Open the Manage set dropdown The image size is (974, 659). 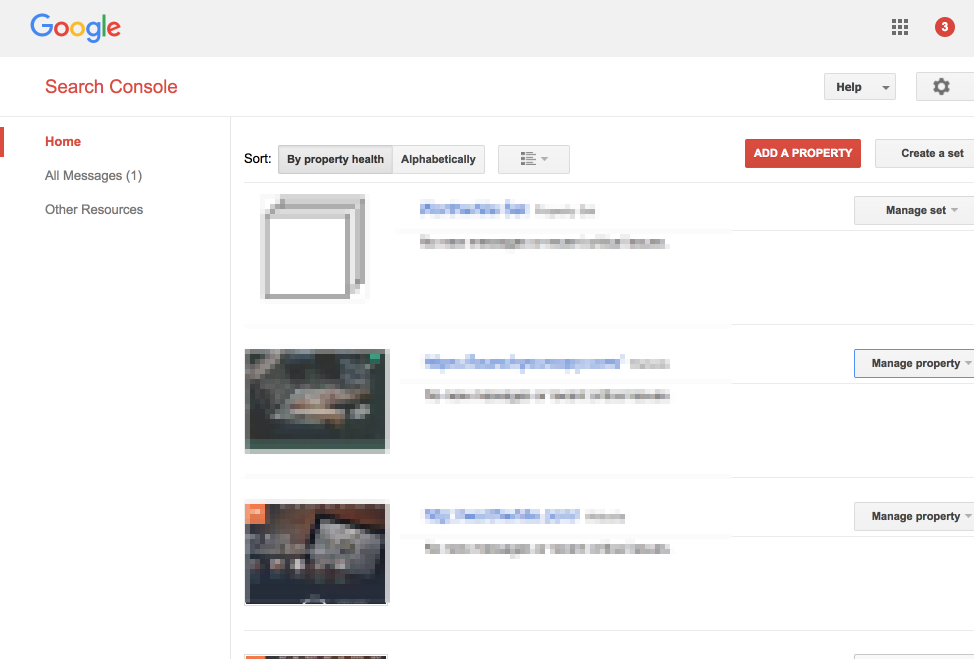[x=914, y=211]
